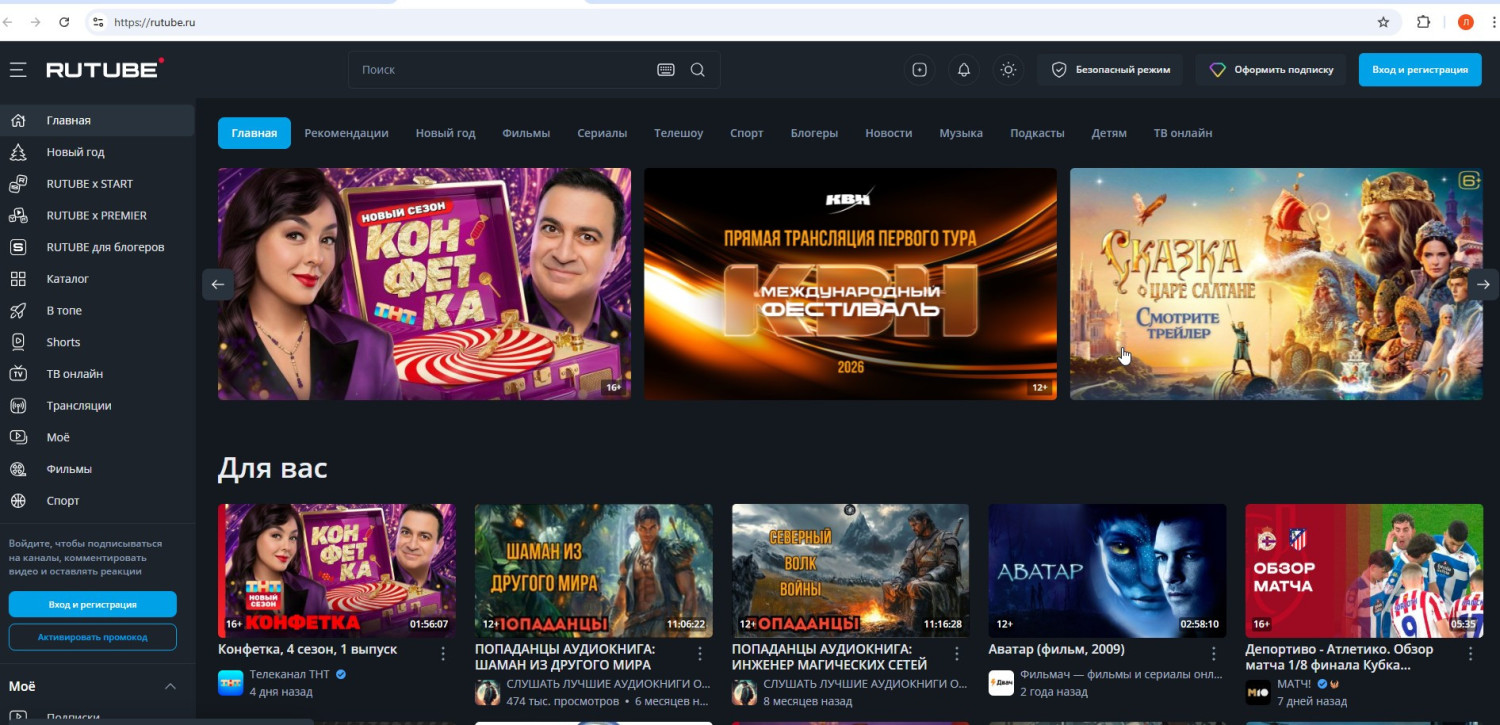Click the magnifier search icon

(x=698, y=70)
